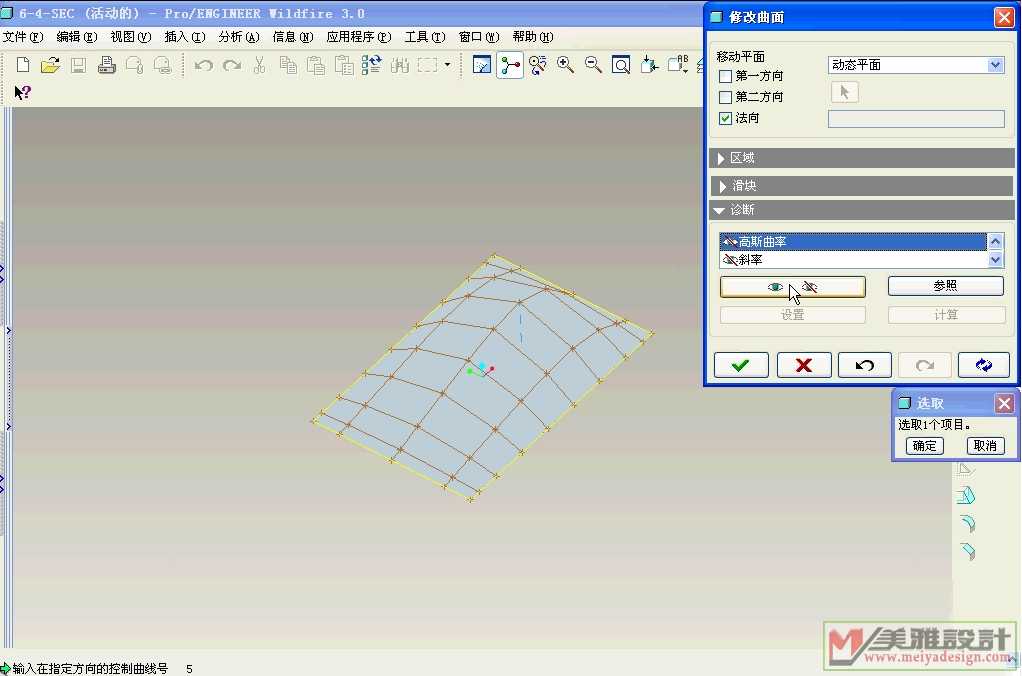Click the Copy icon
Viewport: 1022px width, 676px height.
(287, 65)
